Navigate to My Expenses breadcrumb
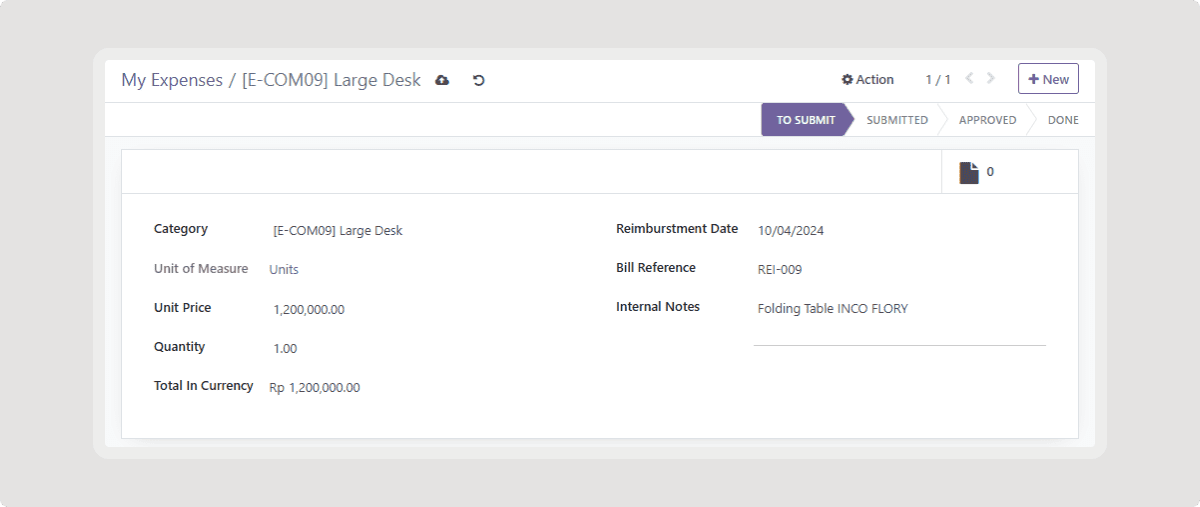Screen dimensions: 1200x507 pos(172,80)
